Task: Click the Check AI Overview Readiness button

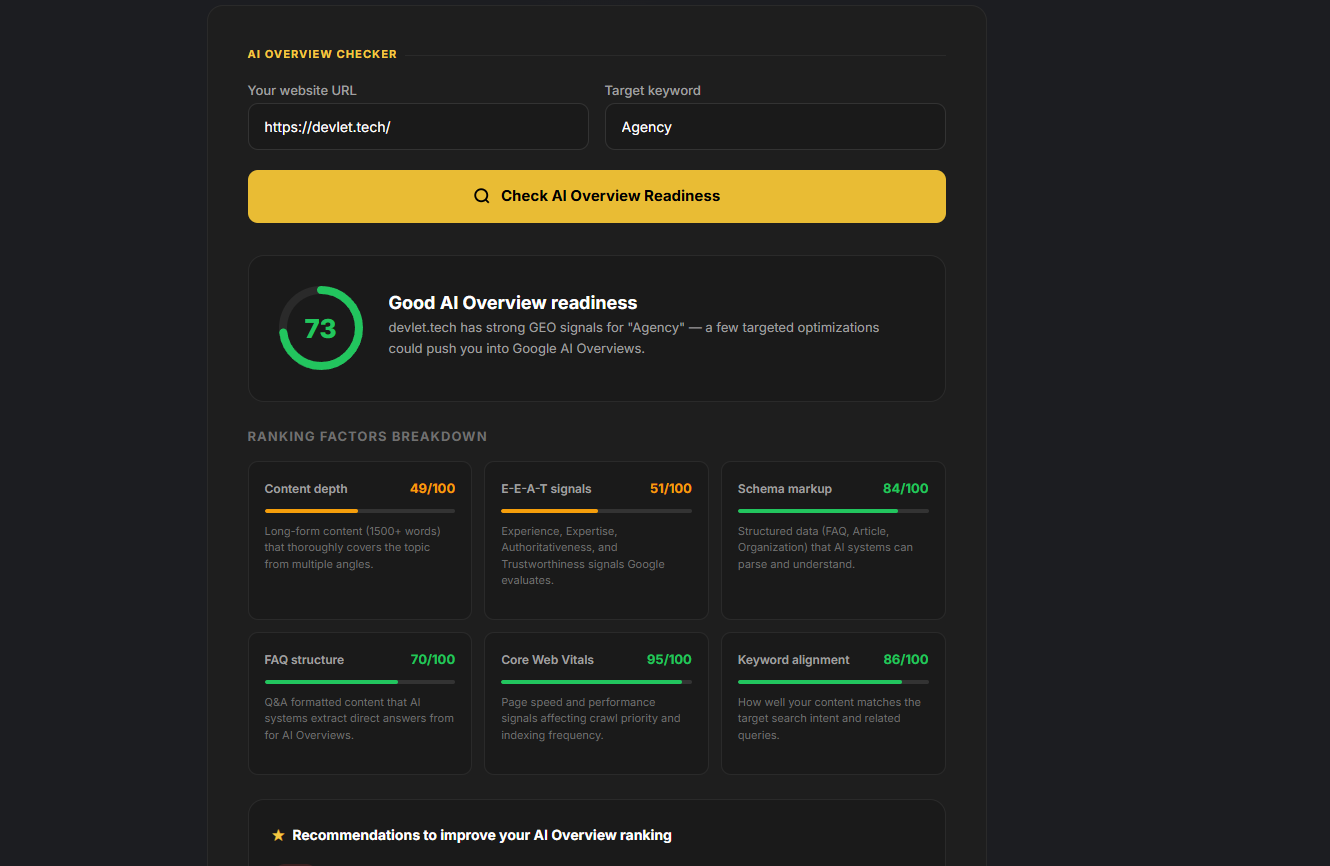Action: pyautogui.click(x=597, y=196)
